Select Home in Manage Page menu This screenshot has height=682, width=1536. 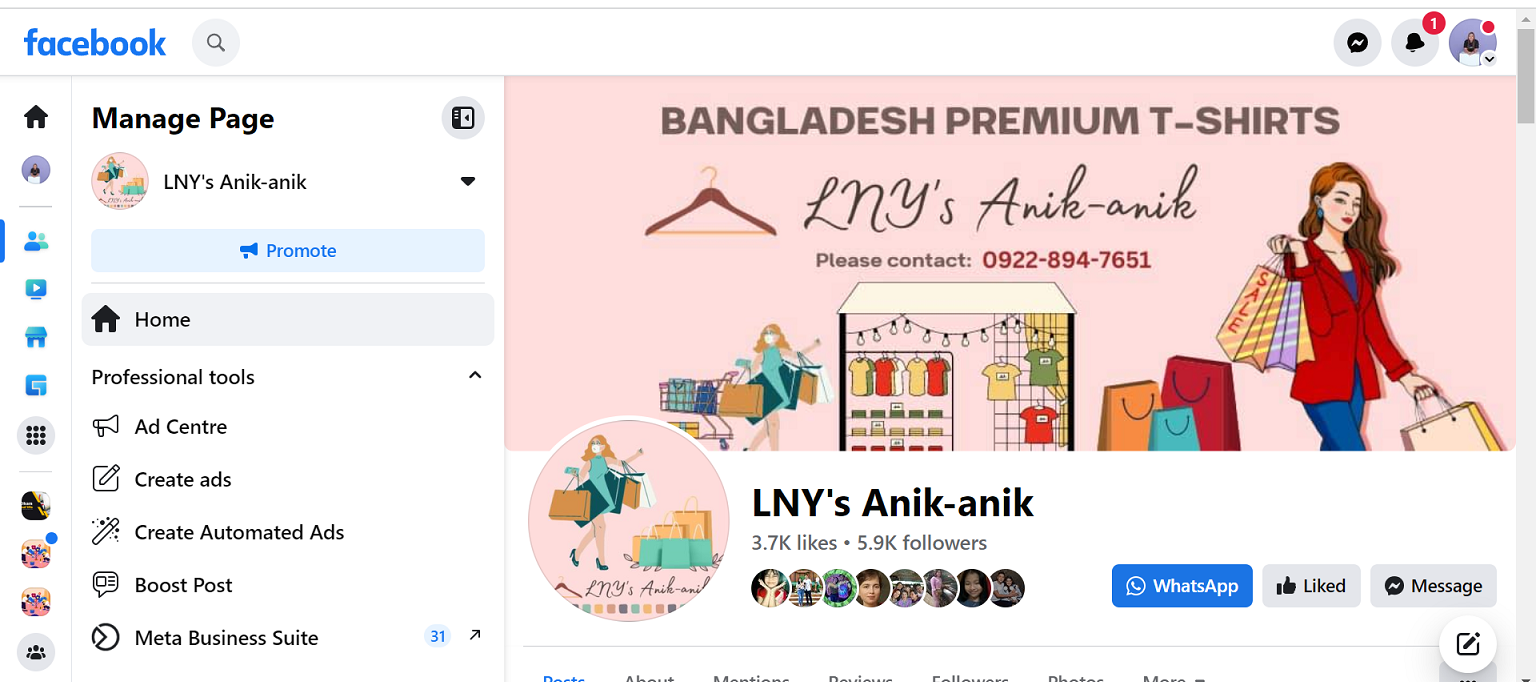tap(288, 319)
